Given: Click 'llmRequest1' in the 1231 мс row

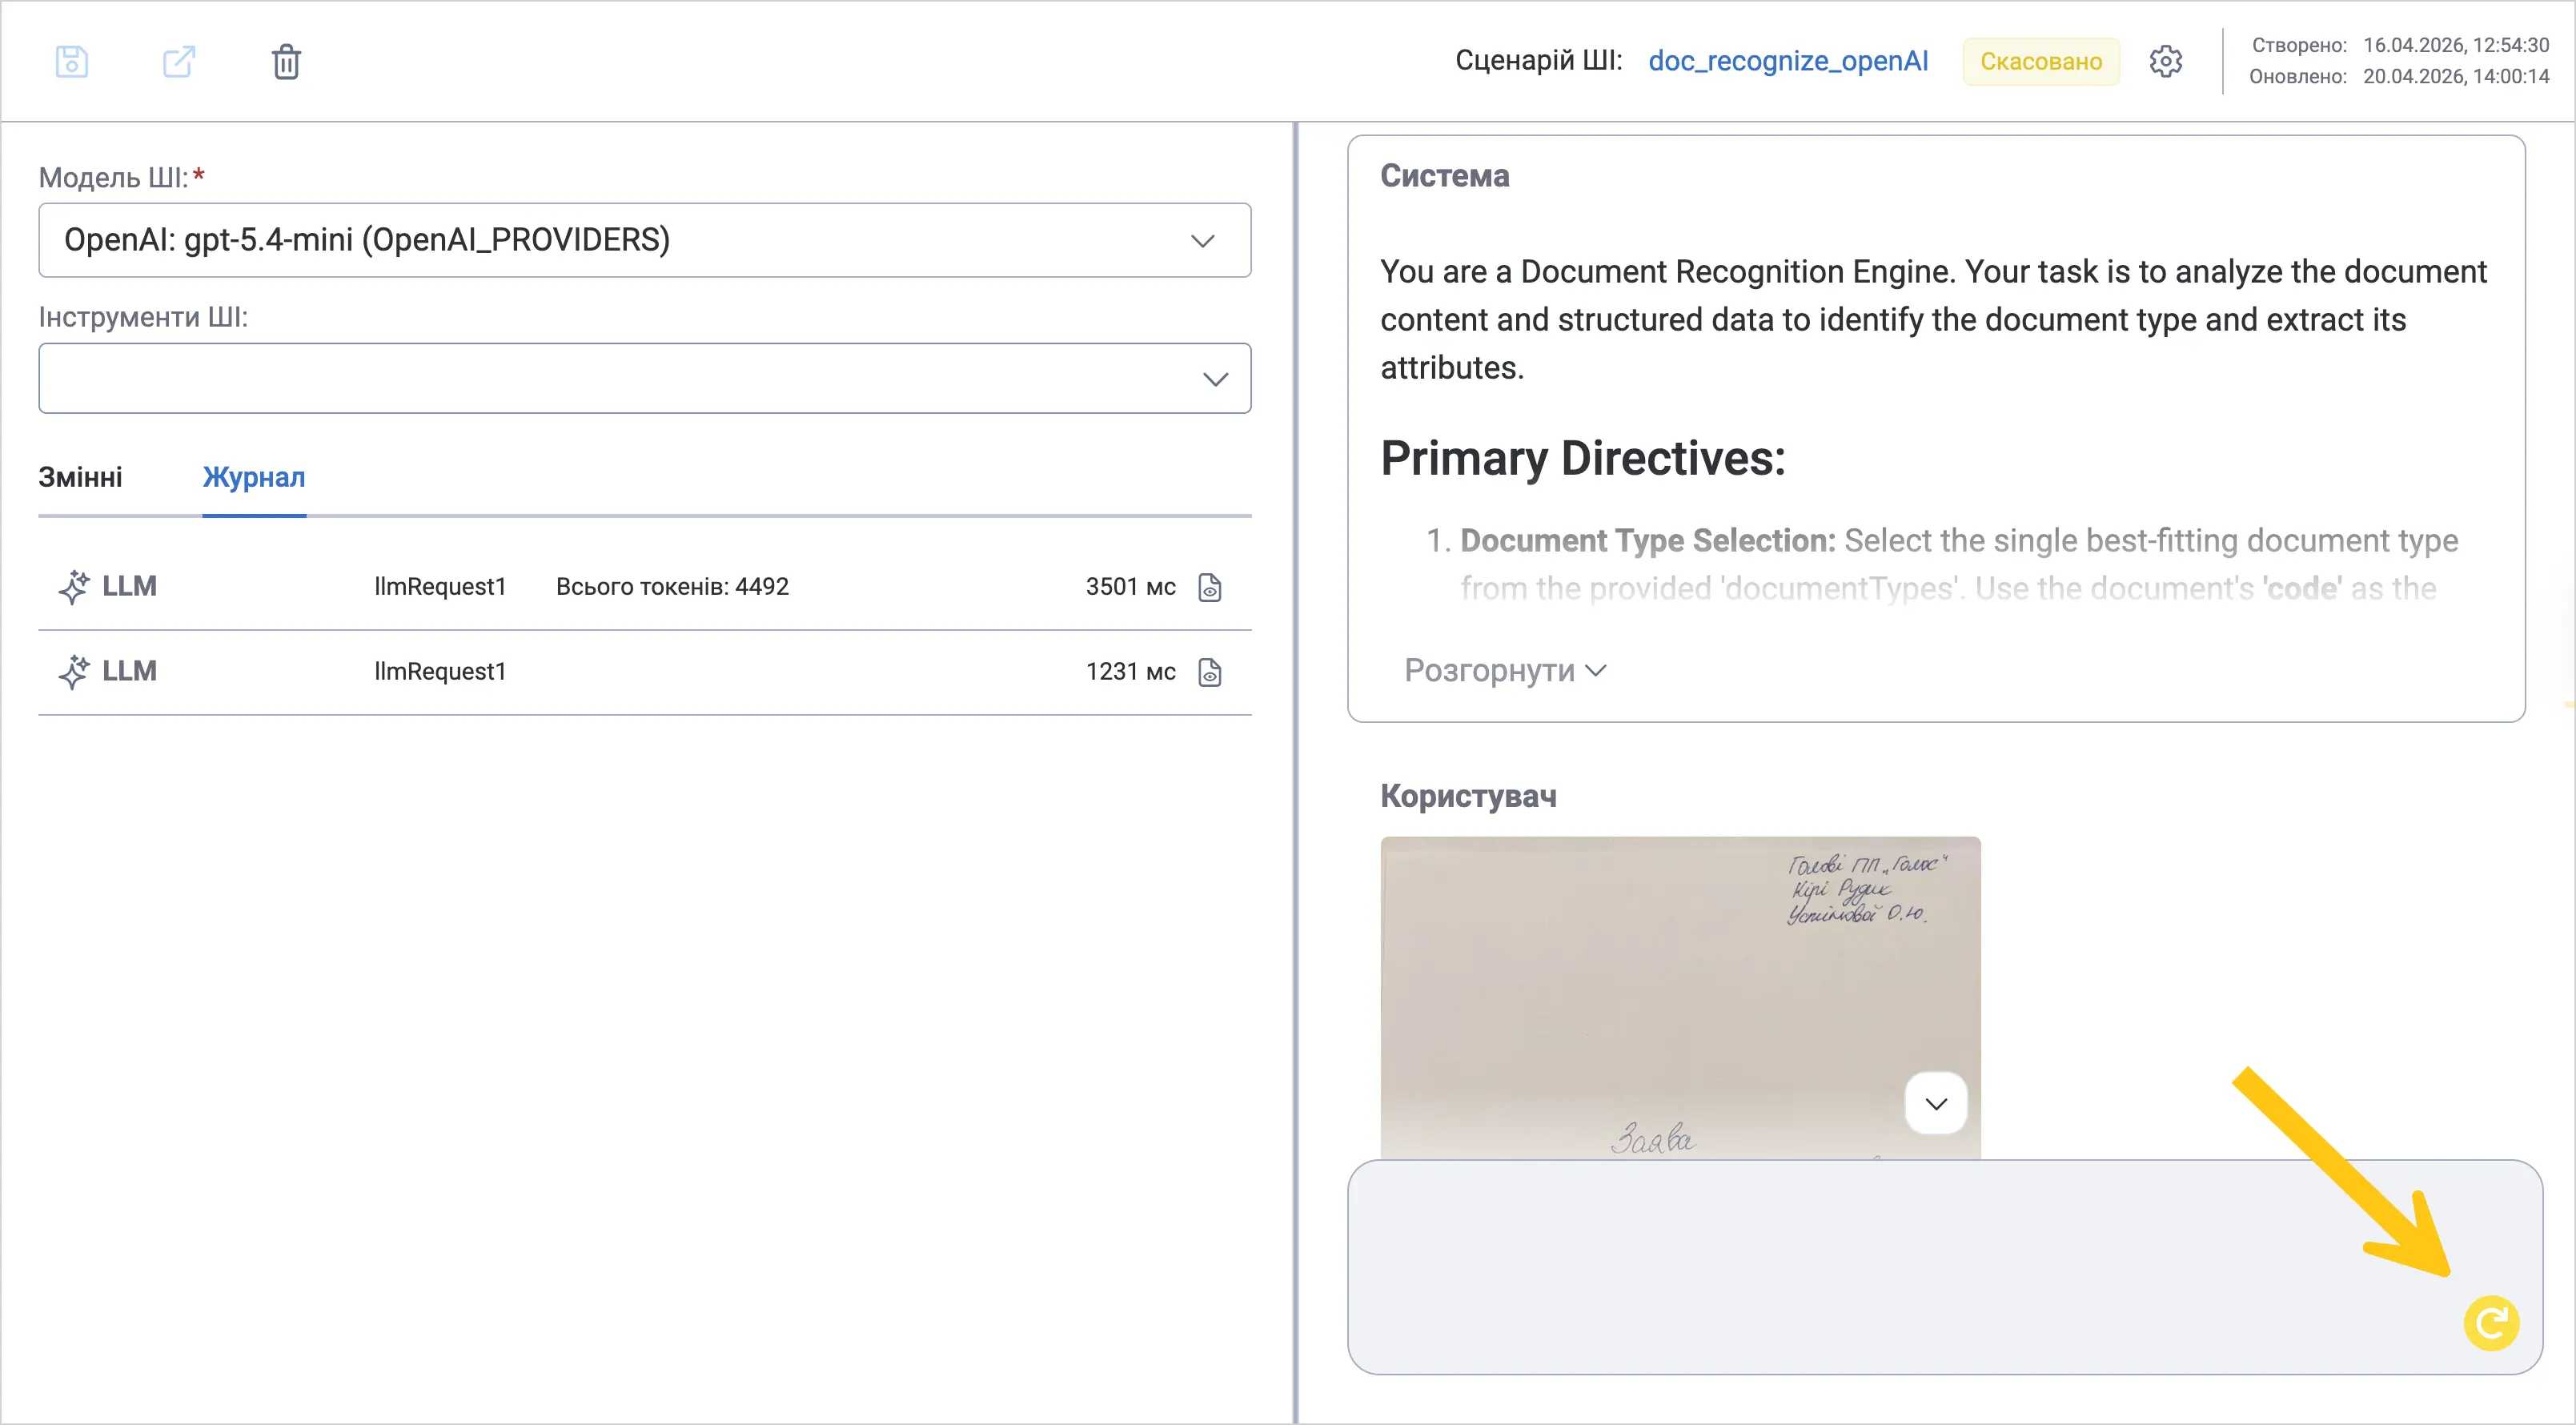Looking at the screenshot, I should [440, 672].
